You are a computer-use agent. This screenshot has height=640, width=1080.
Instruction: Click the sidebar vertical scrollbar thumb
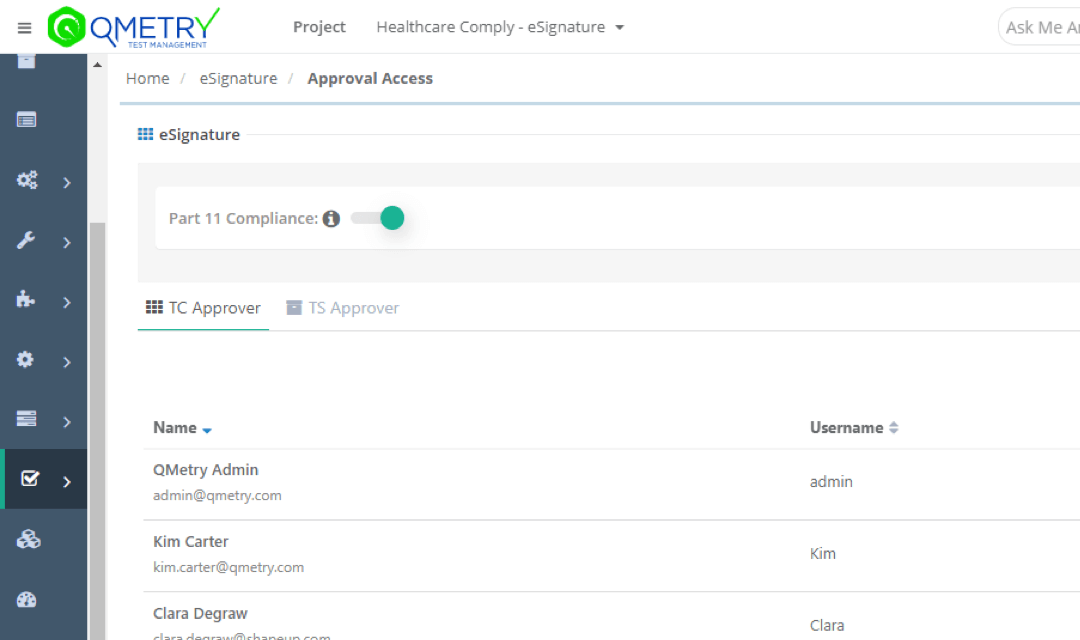pos(97,431)
